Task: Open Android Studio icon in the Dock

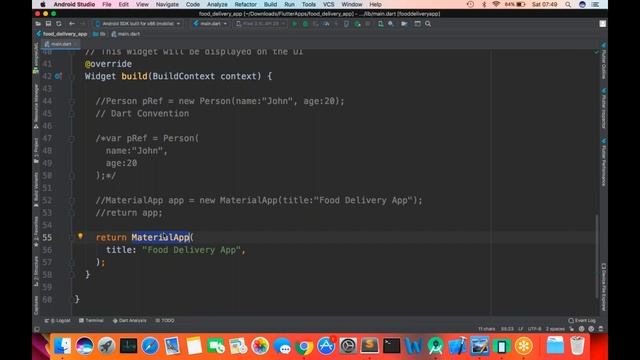Action: (x=436, y=346)
